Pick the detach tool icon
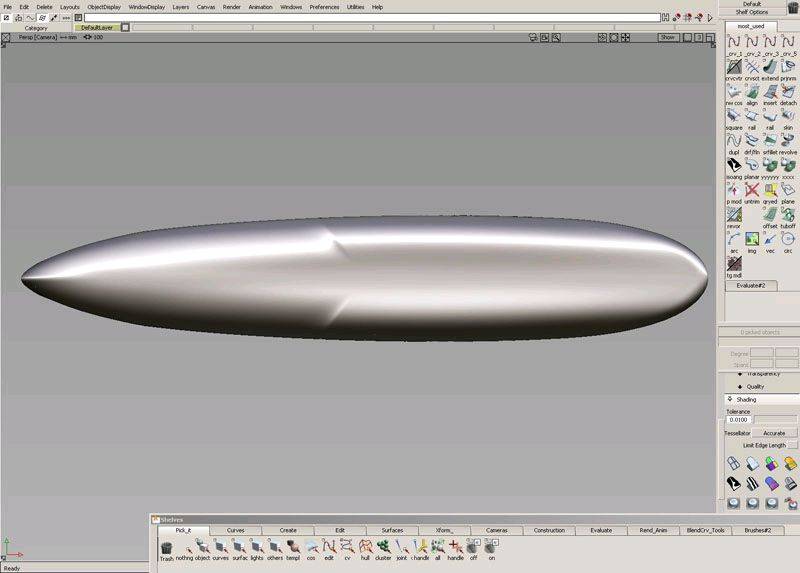 coord(788,90)
